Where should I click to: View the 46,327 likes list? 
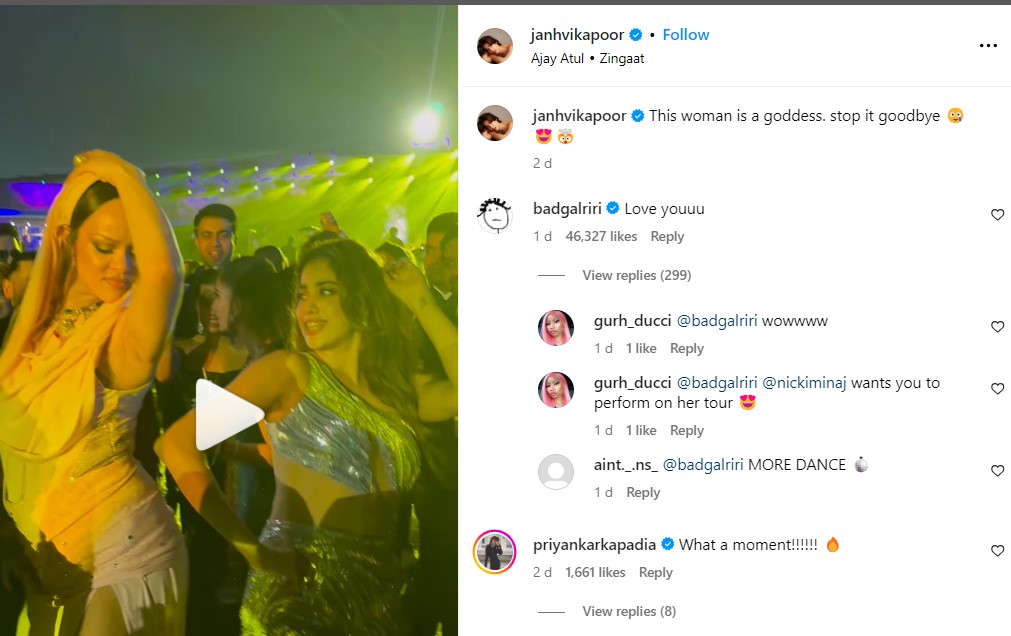point(601,237)
